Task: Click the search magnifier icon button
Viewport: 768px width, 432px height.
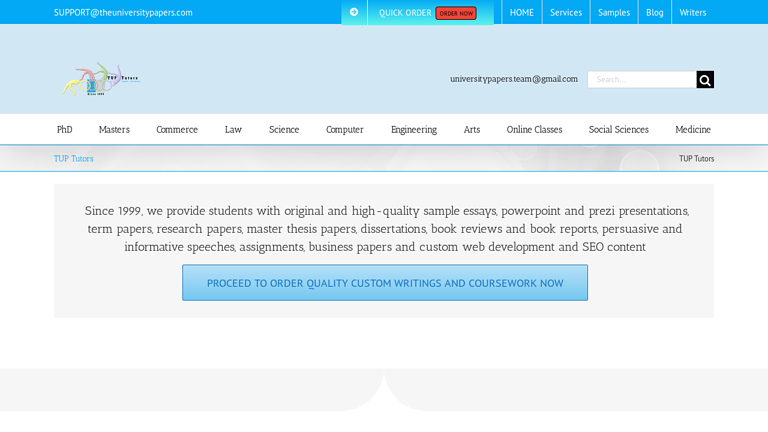Action: pos(705,80)
